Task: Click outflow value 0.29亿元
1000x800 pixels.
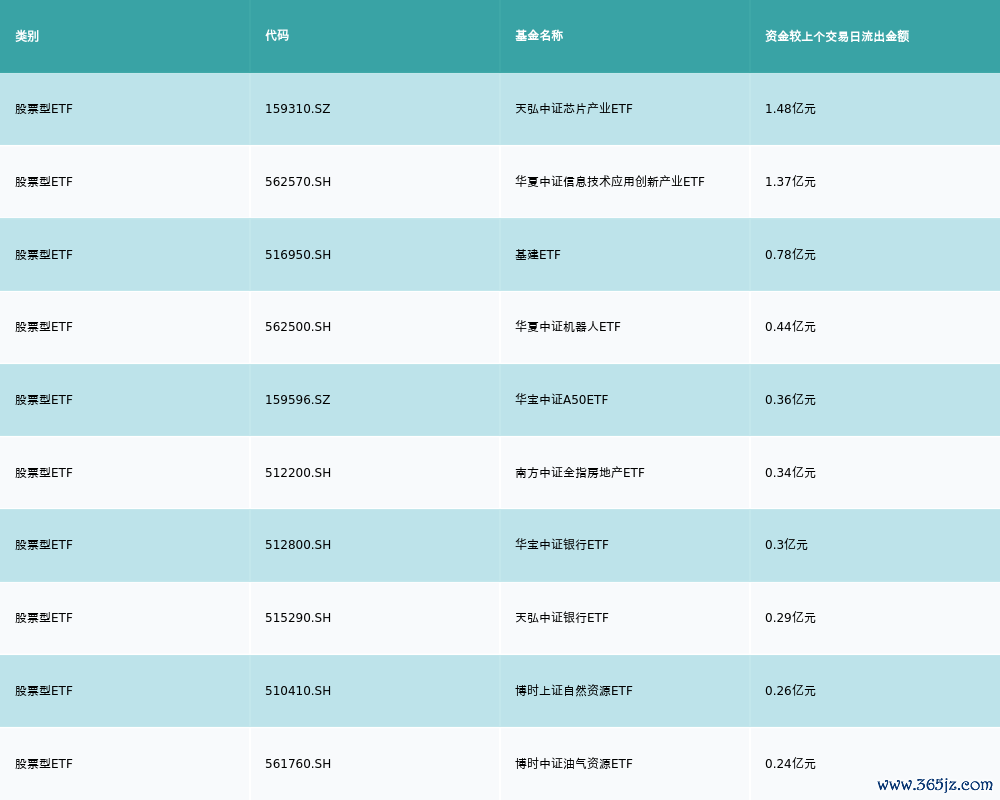Action: (x=790, y=618)
